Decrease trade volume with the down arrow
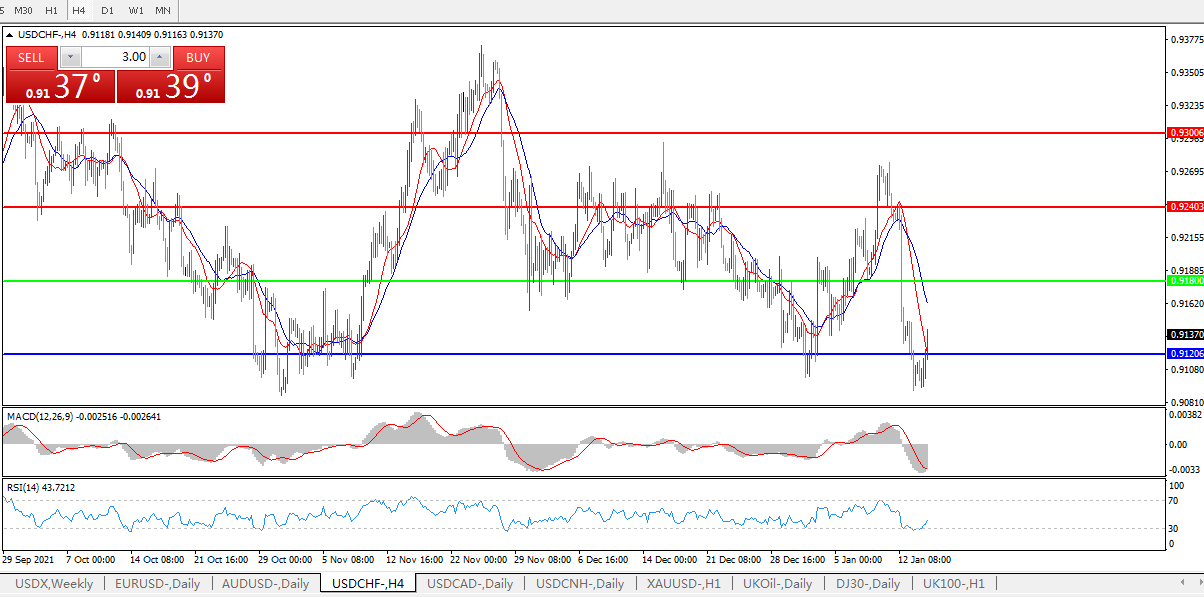The height and width of the screenshot is (597, 1204). [70, 57]
